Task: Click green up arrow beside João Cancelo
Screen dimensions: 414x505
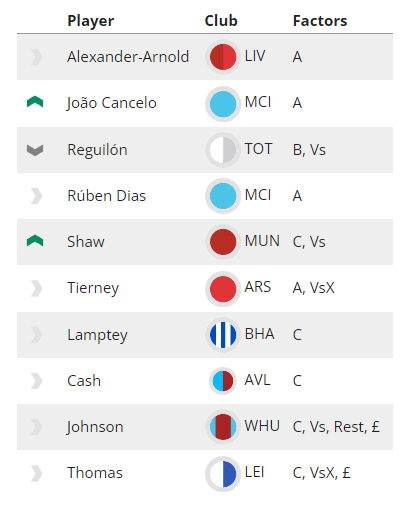Action: [35, 102]
